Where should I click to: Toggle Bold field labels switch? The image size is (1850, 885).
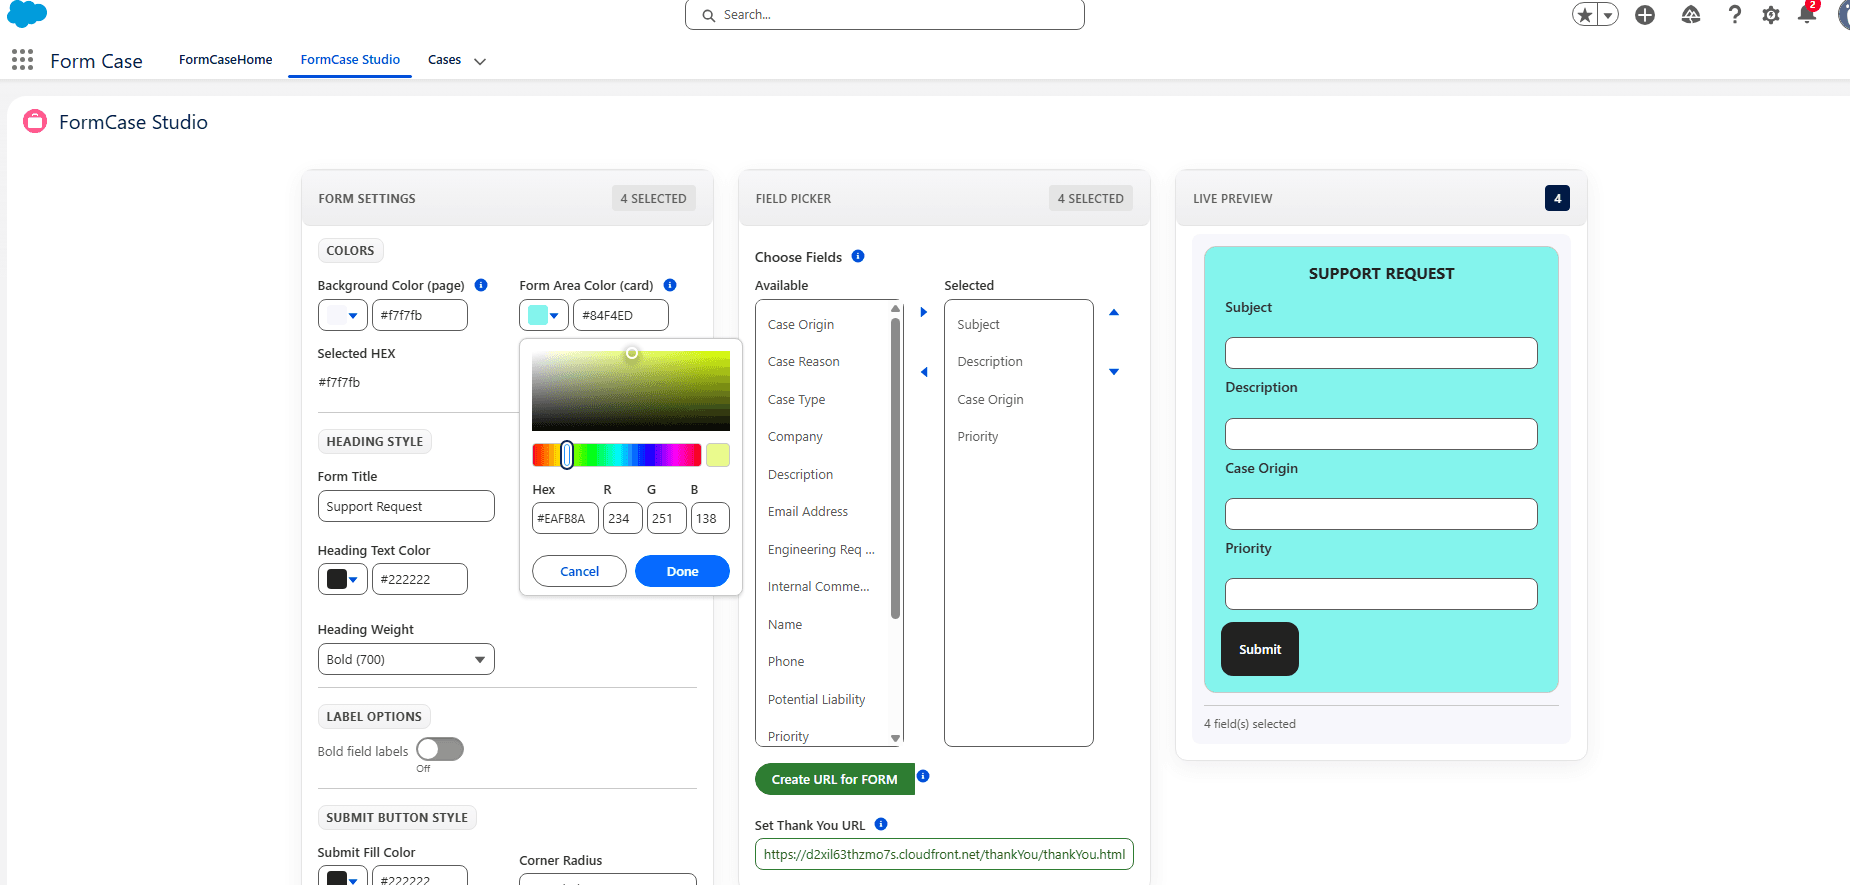(x=440, y=749)
